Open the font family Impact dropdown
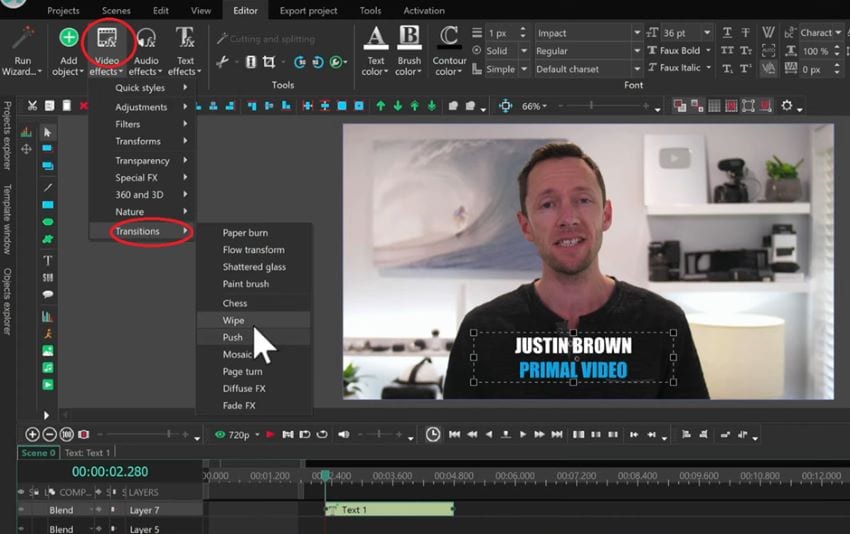Image resolution: width=850 pixels, height=534 pixels. (x=637, y=33)
